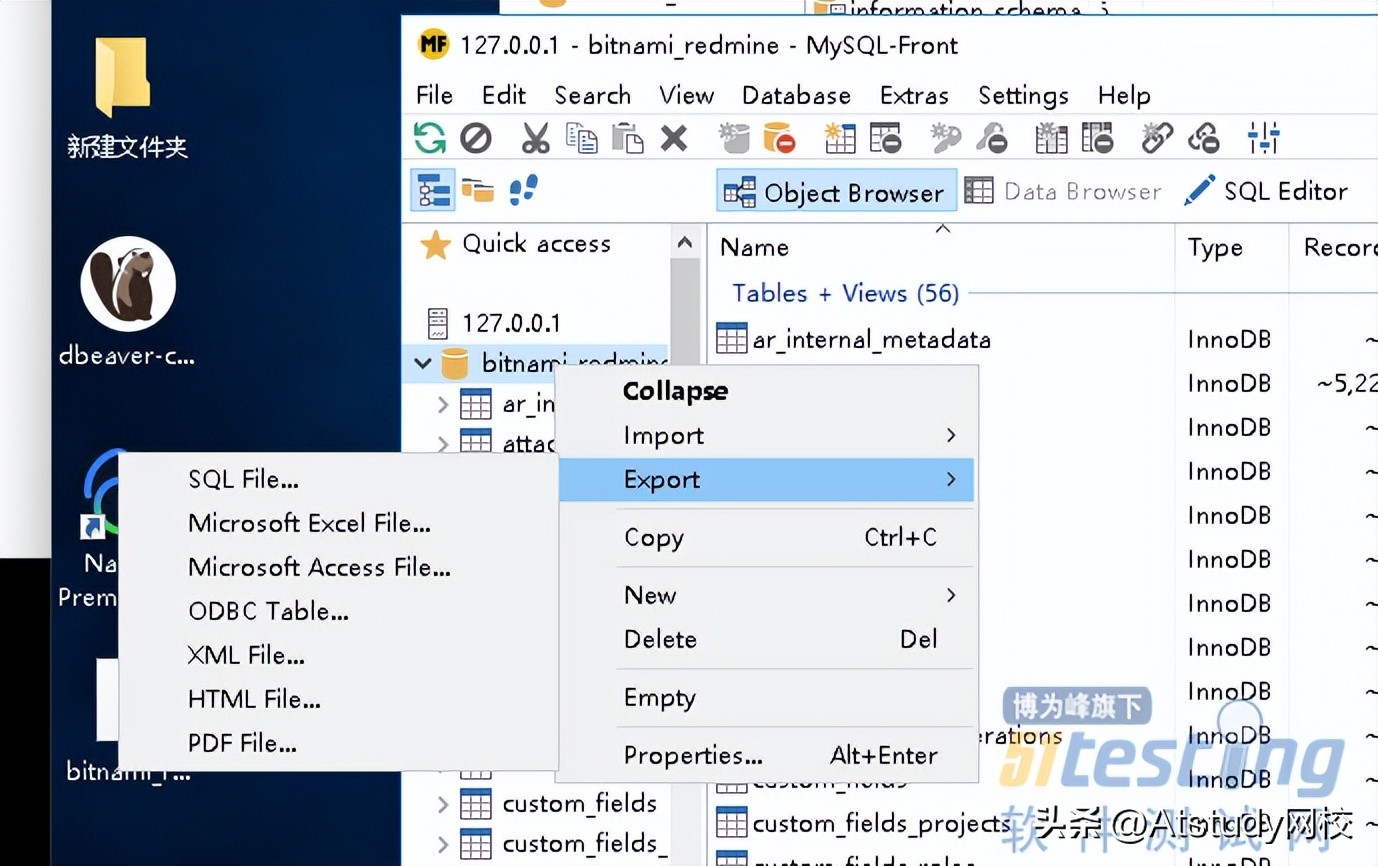Screen dimensions: 1378x866
Task: Choose SQL File... export option
Action: coord(243,480)
